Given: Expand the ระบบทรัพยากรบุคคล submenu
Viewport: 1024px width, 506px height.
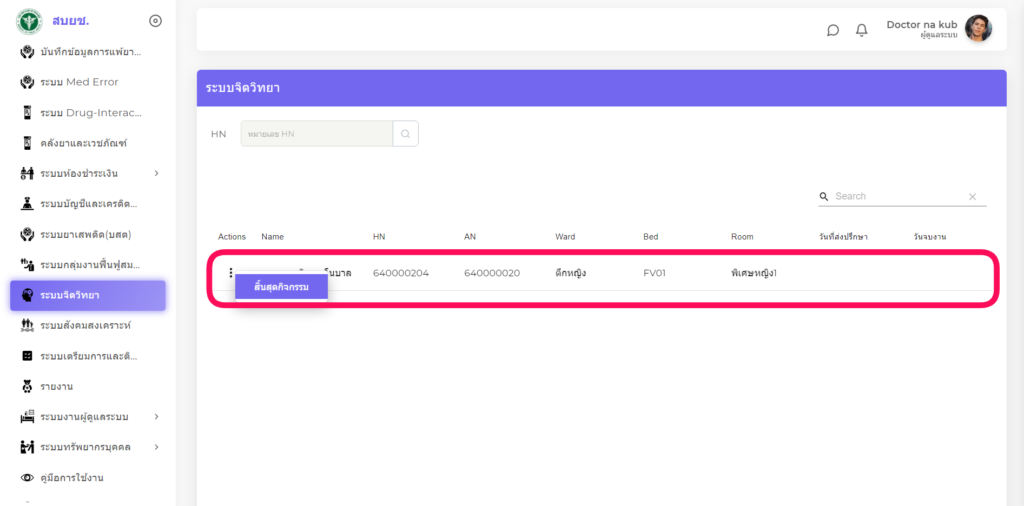Looking at the screenshot, I should click(x=156, y=447).
